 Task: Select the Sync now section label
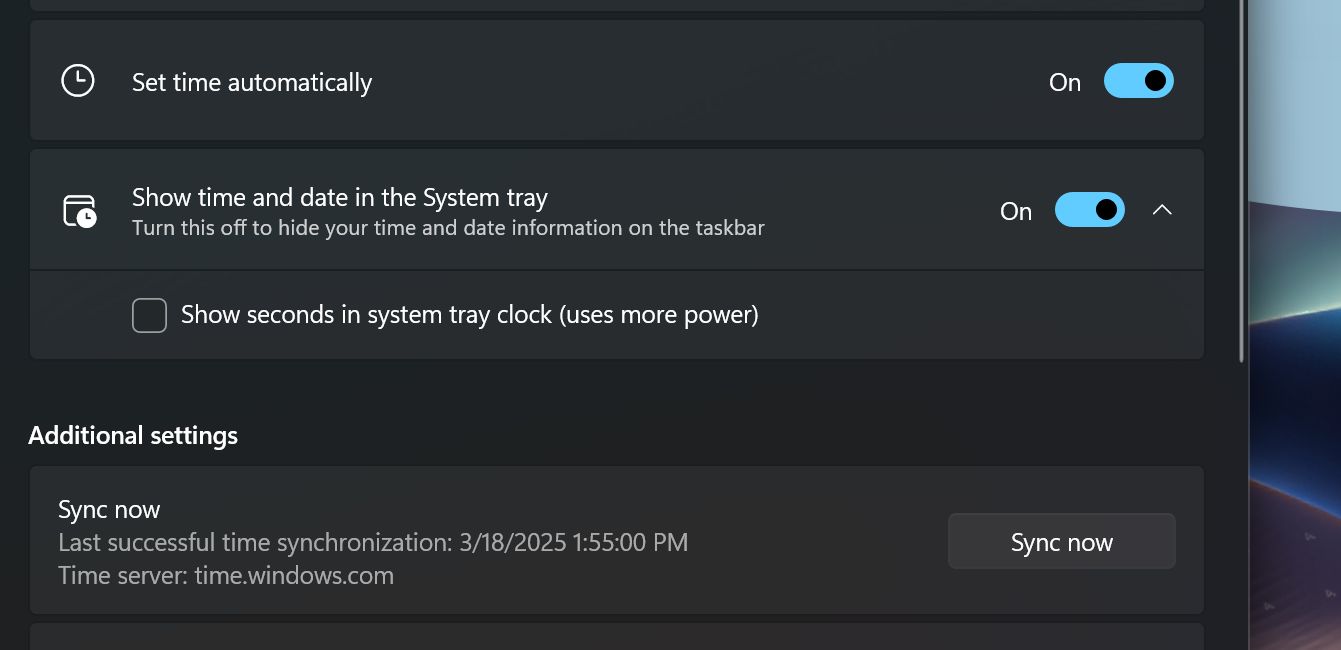tap(109, 509)
